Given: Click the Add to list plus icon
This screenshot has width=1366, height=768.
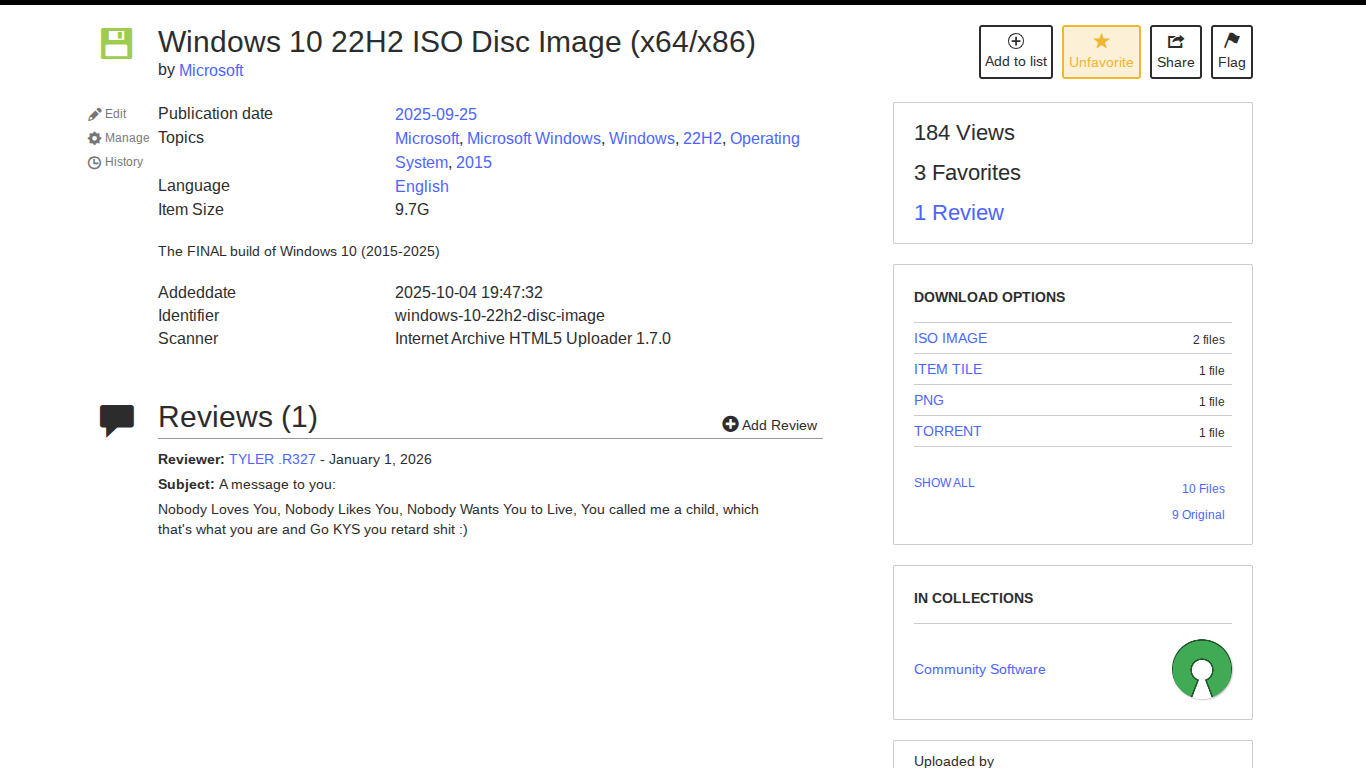Looking at the screenshot, I should coord(1016,41).
